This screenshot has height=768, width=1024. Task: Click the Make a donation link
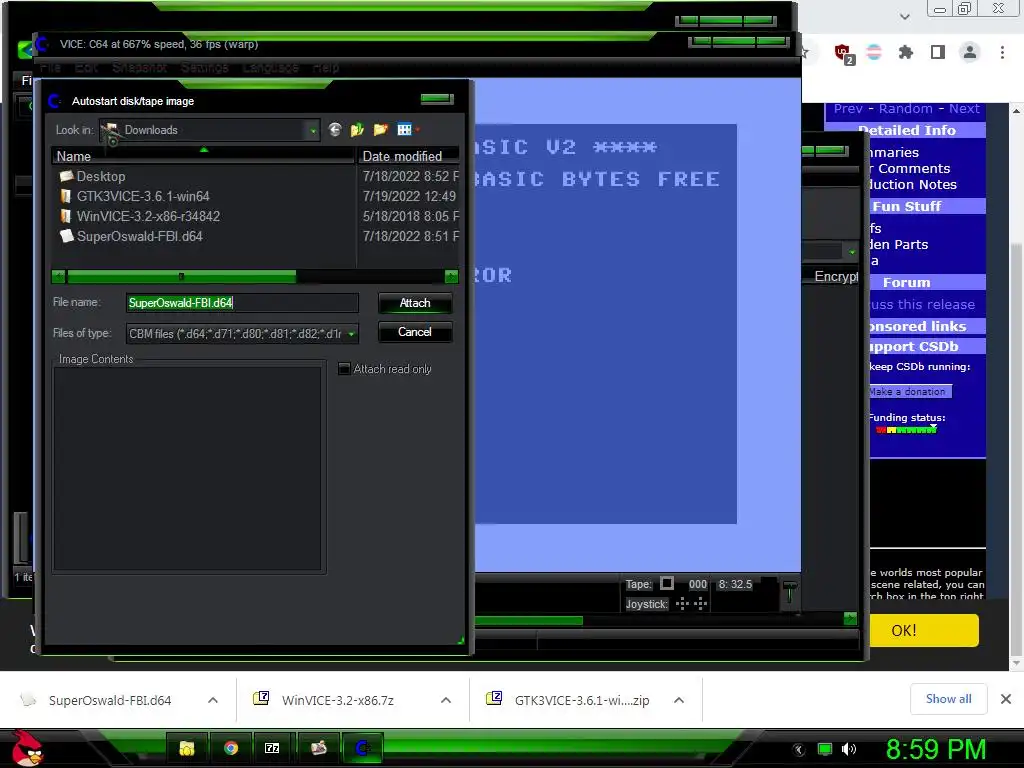(x=909, y=391)
